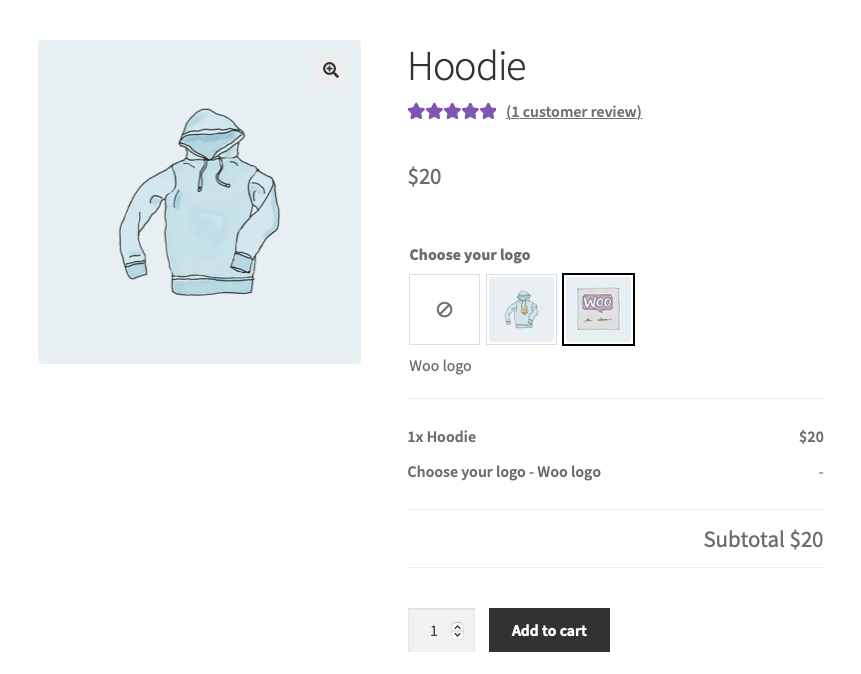Click the 1x Hoodie summary line

click(442, 437)
